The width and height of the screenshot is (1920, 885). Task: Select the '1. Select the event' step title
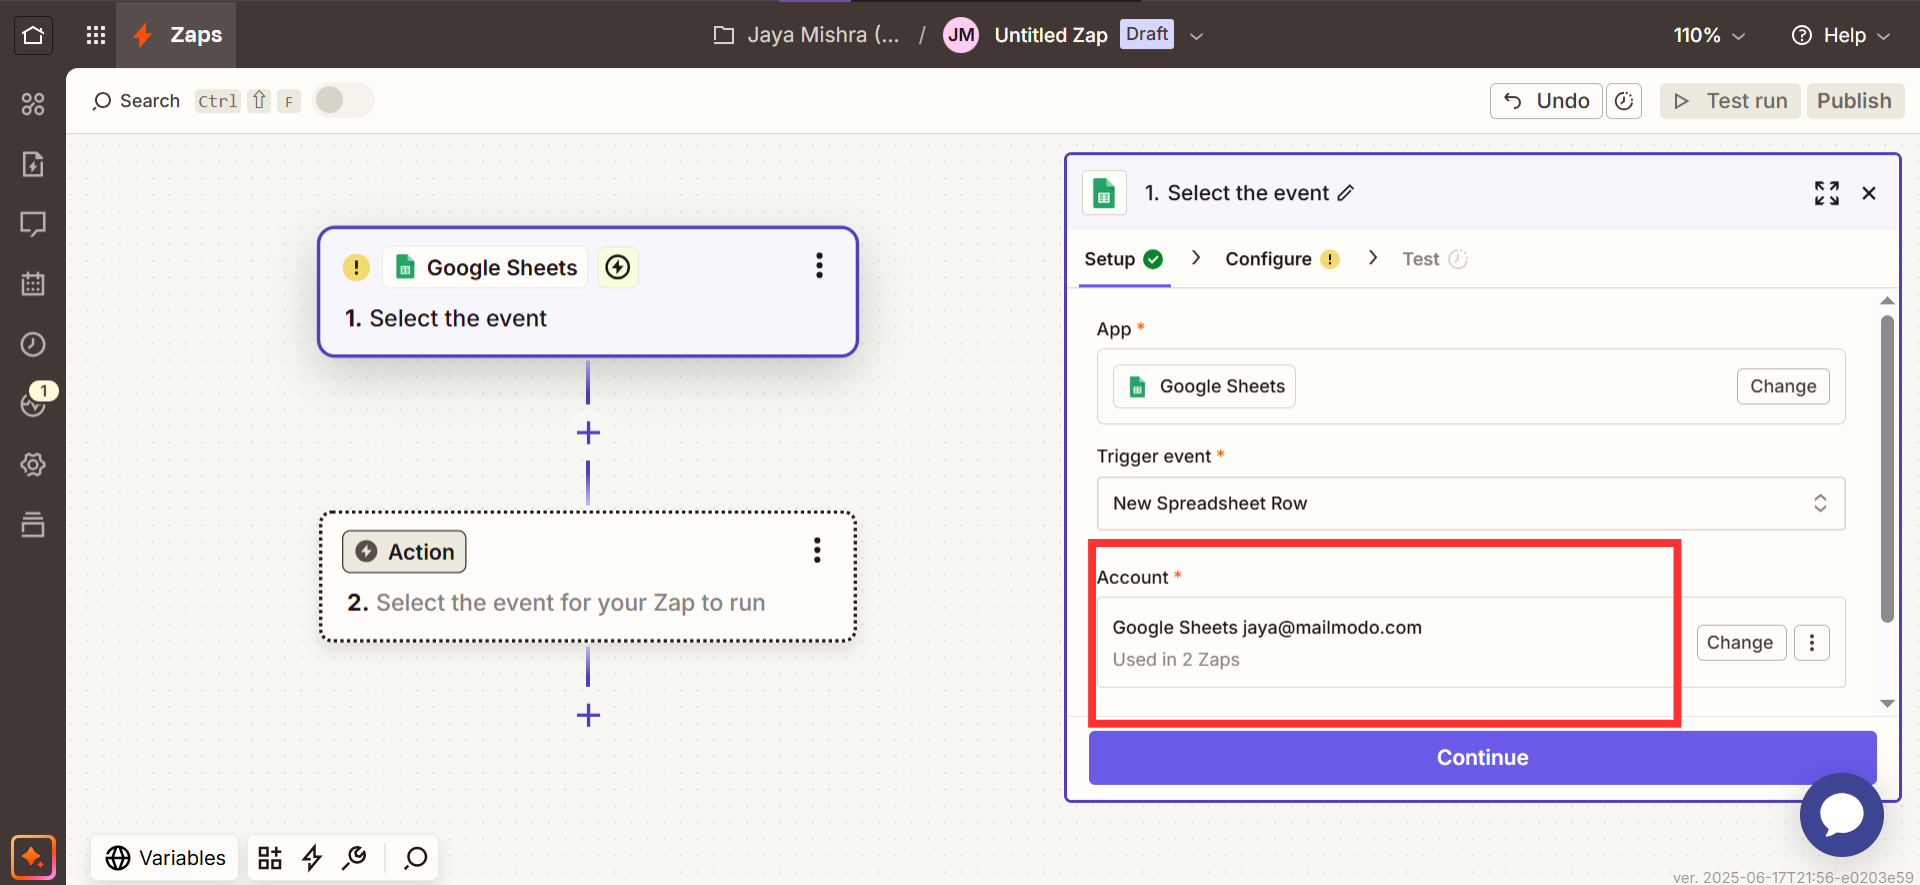[x=446, y=318]
